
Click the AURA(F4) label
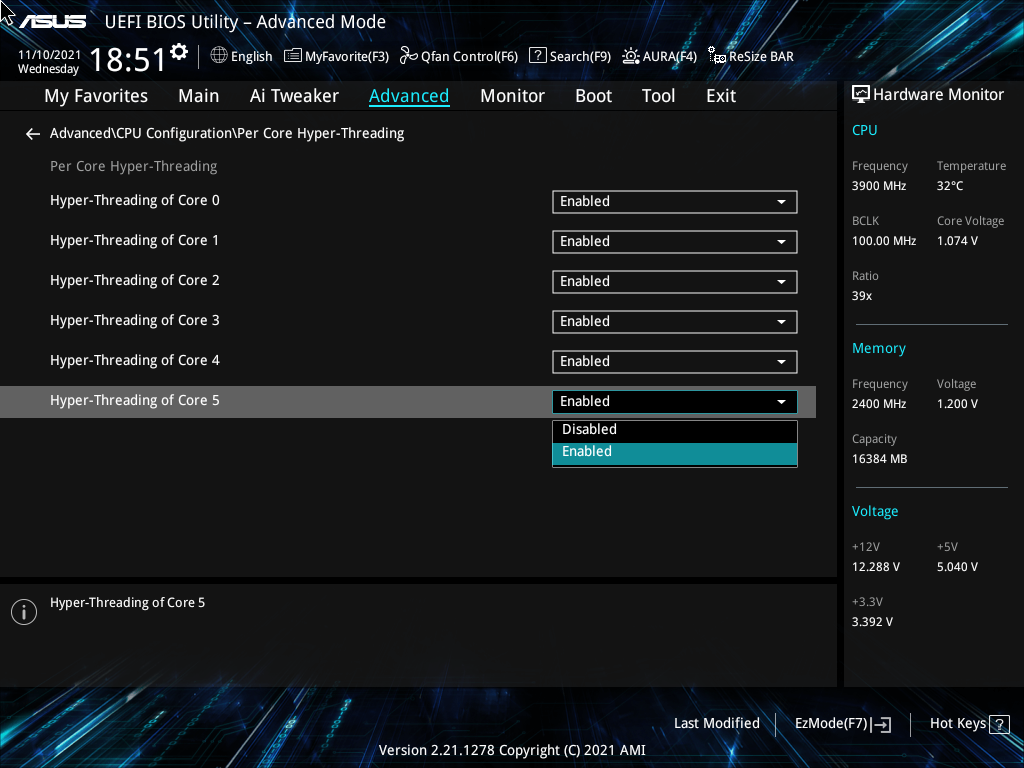[669, 57]
